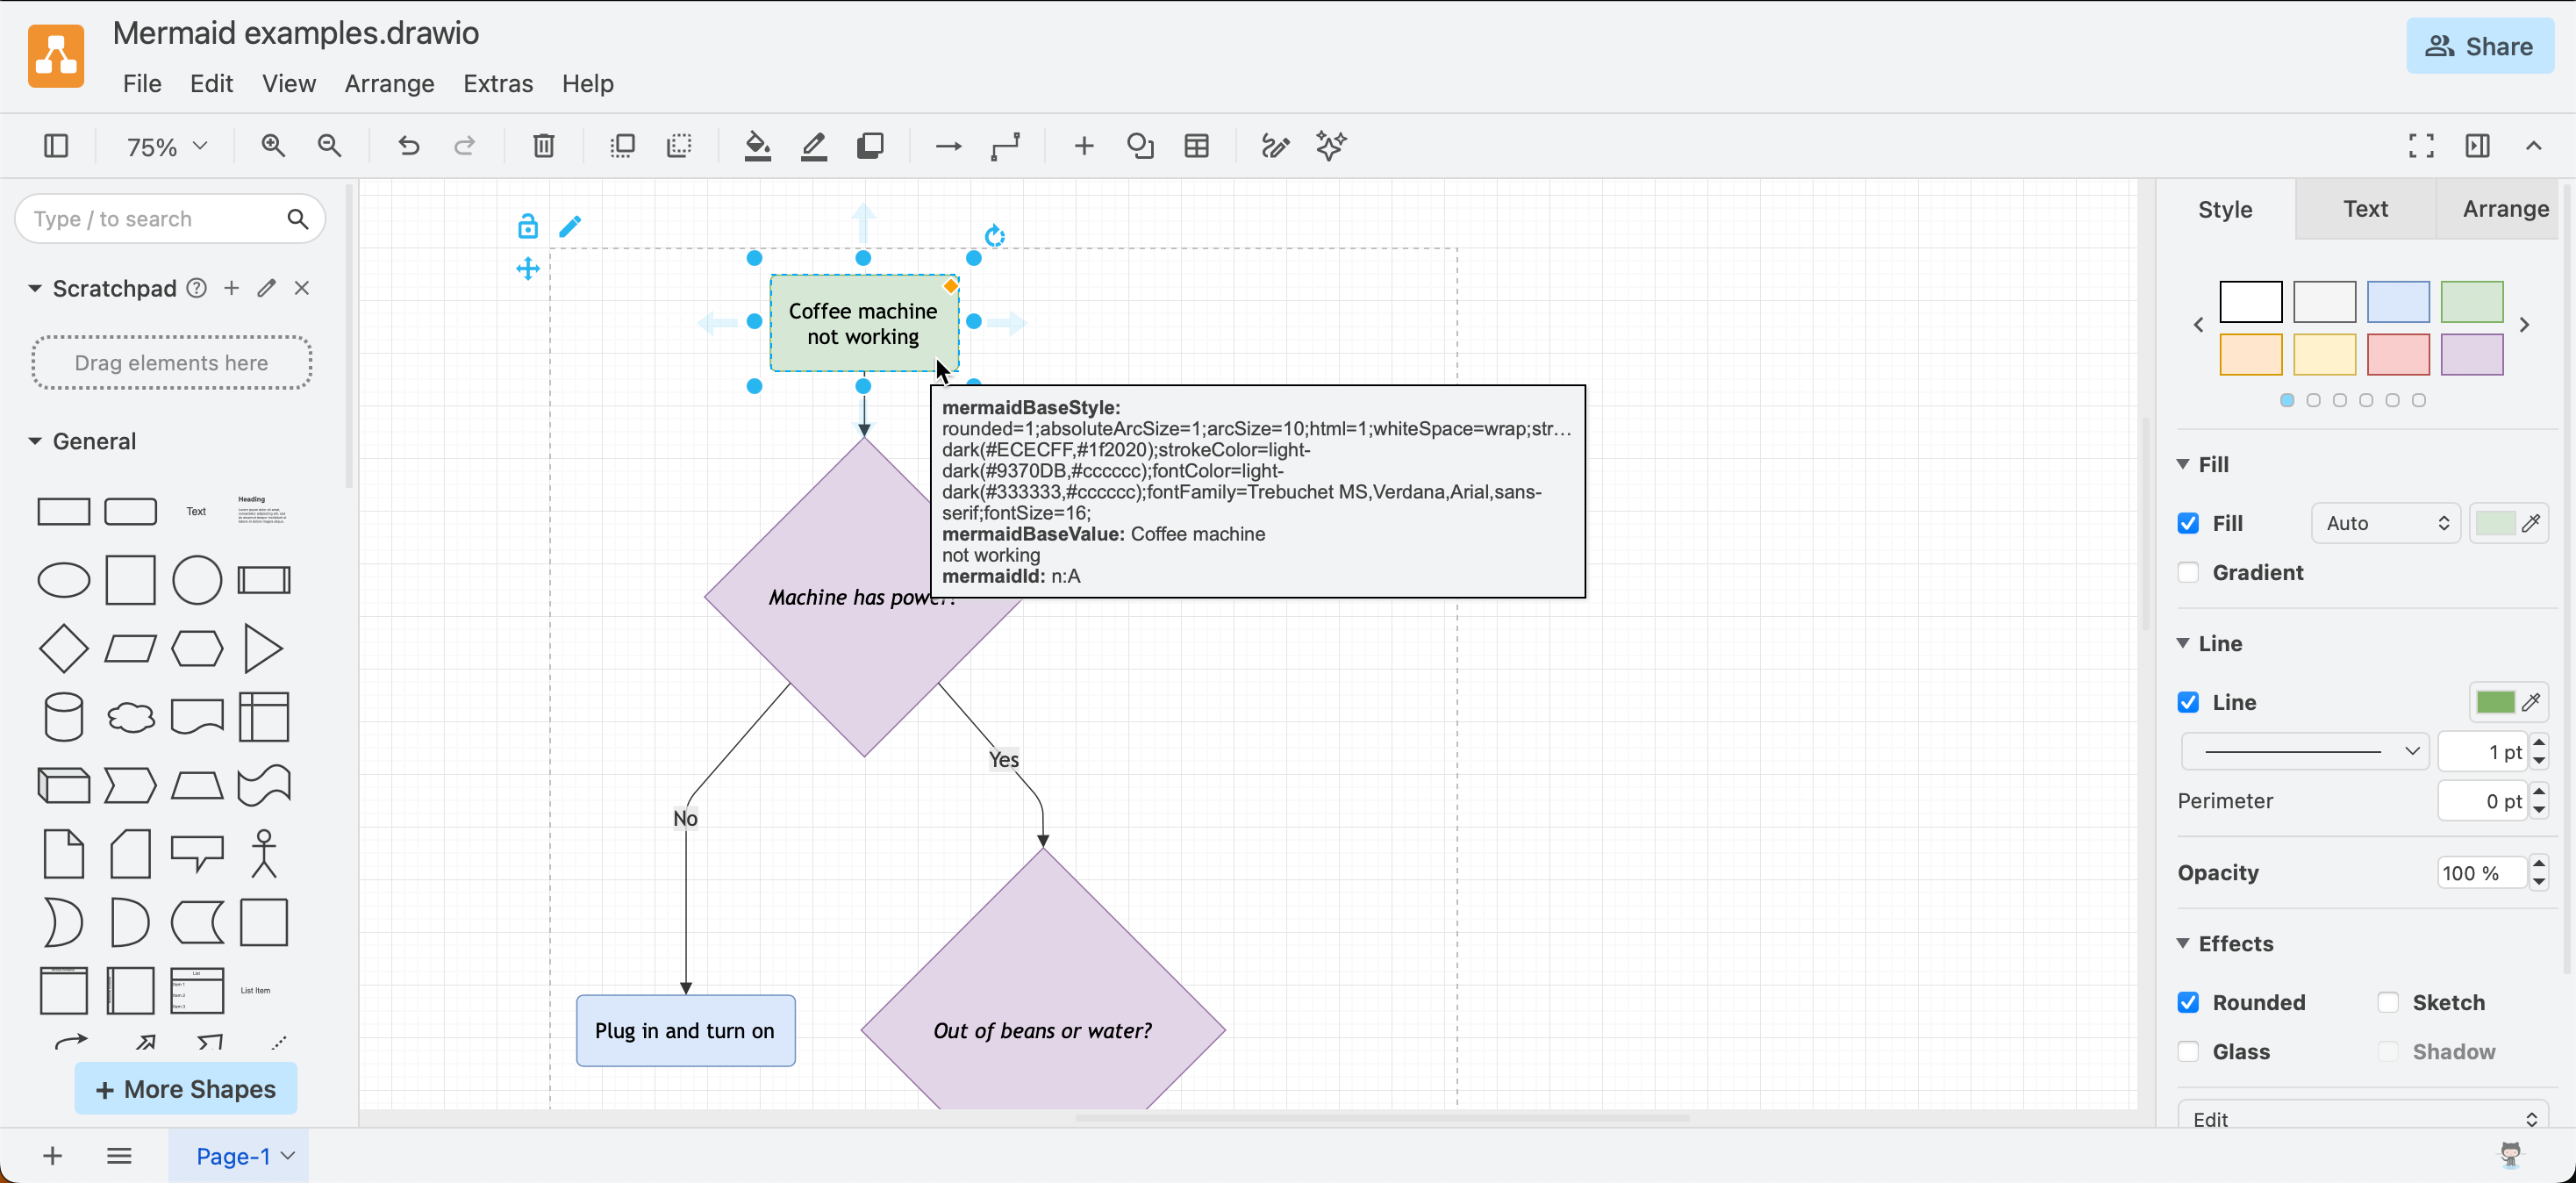Screen dimensions: 2576x1183
Task: Collapse the Fill section
Action: tap(2183, 464)
